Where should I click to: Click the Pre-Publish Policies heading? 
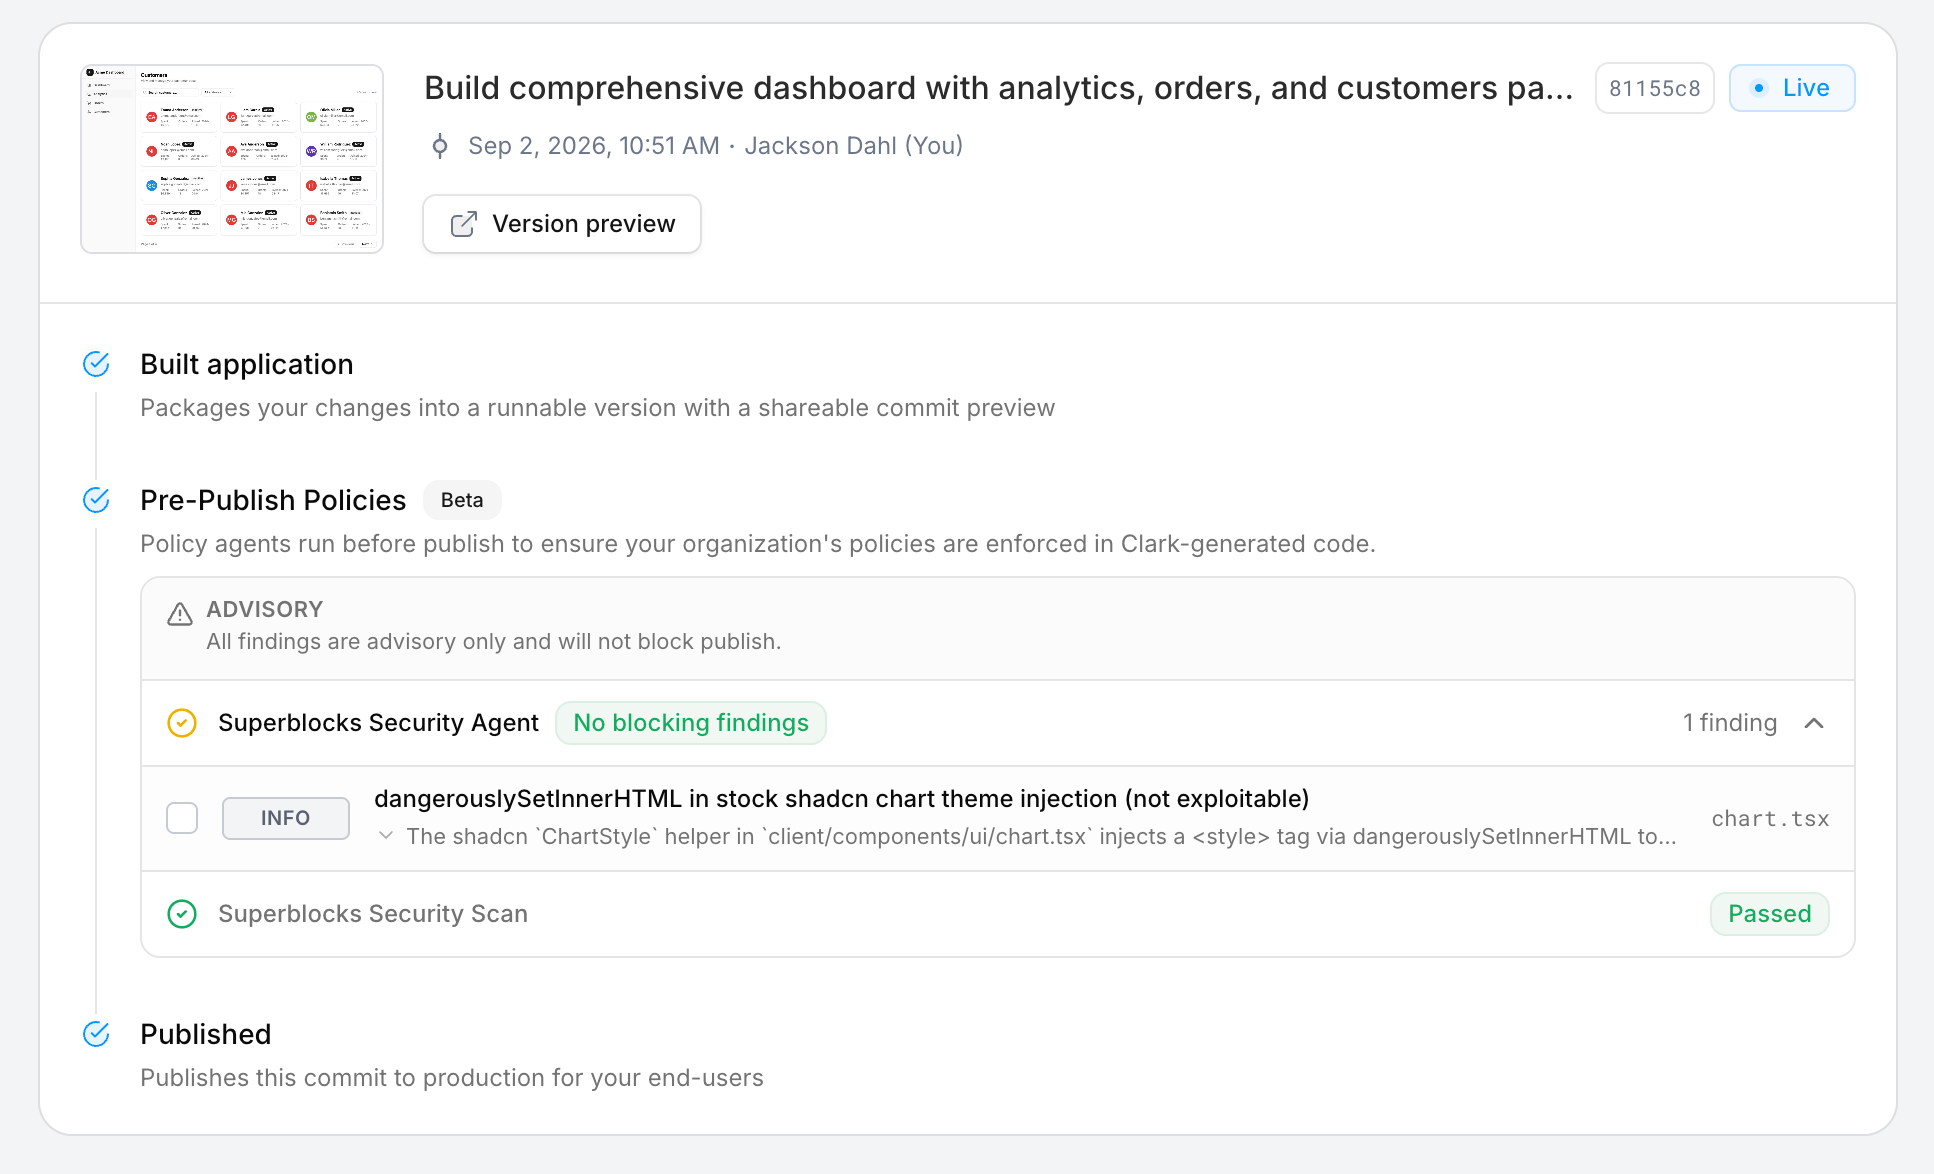coord(273,500)
